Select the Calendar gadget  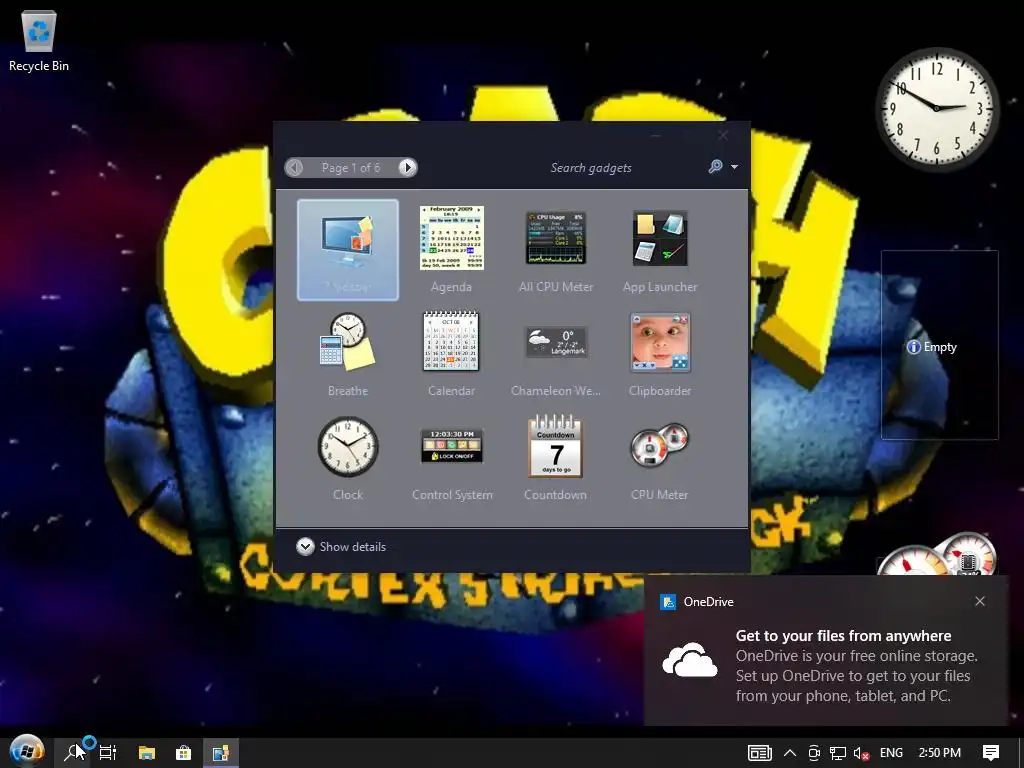coord(451,354)
